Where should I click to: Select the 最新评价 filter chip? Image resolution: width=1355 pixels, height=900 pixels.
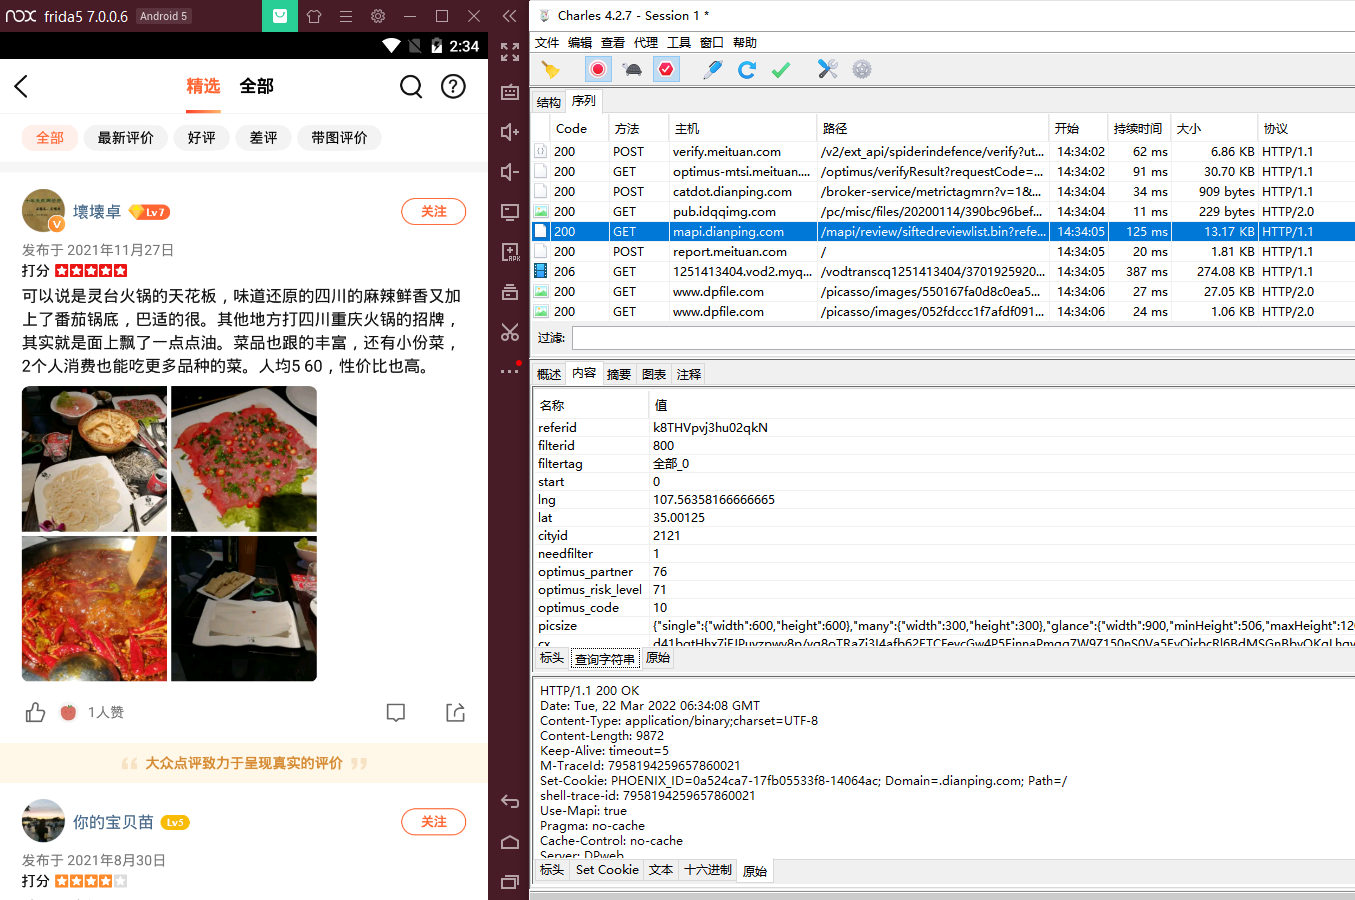(x=126, y=138)
